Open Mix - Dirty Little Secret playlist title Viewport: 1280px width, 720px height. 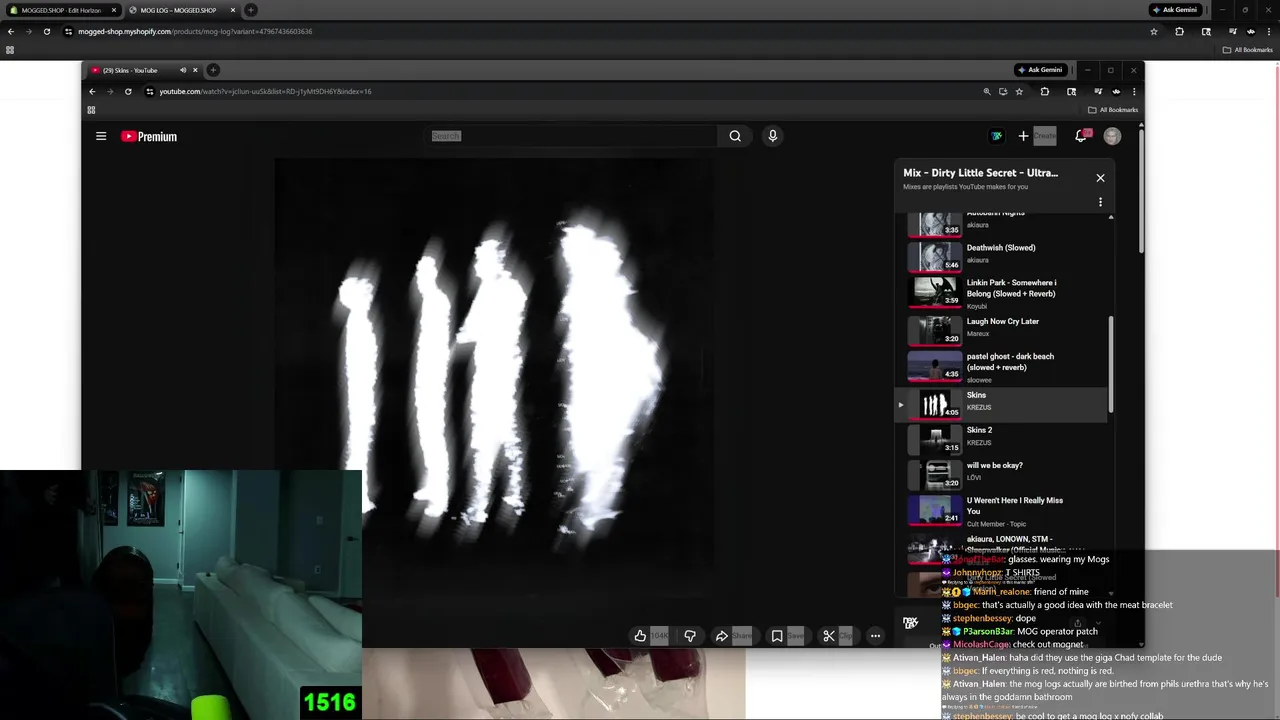(x=980, y=173)
